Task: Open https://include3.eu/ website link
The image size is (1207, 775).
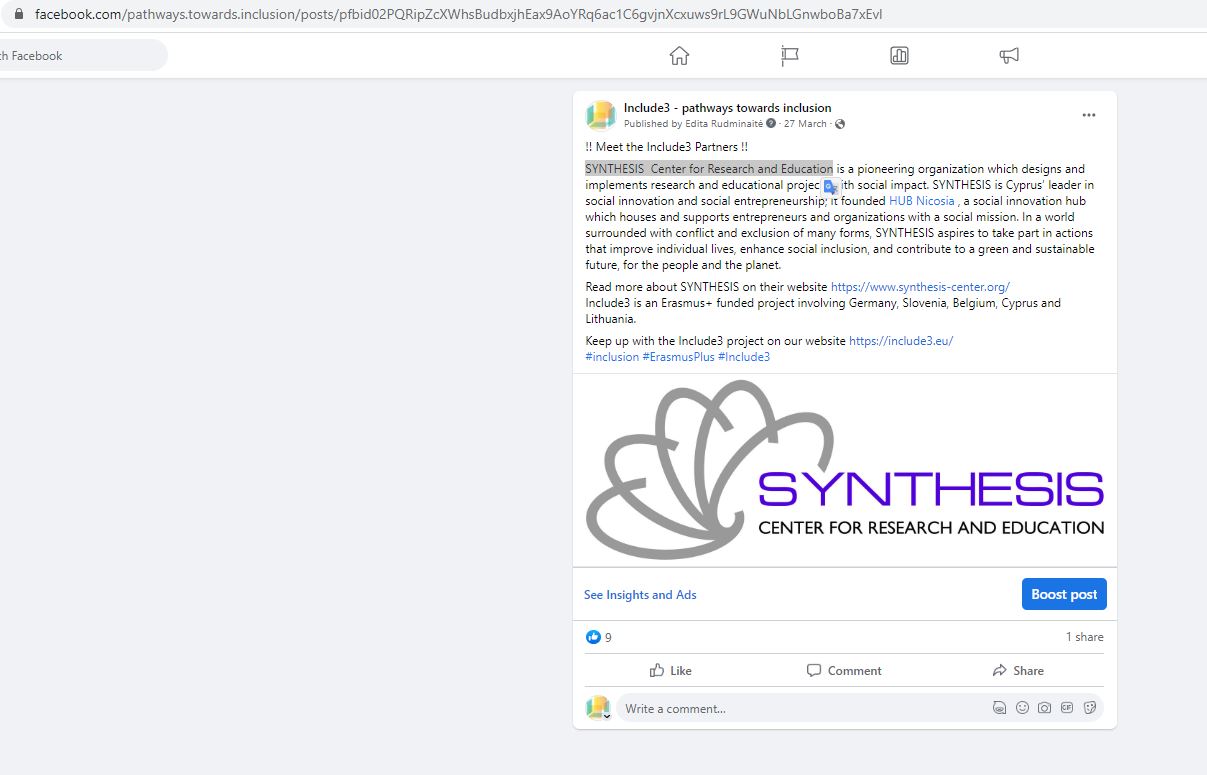Action: [901, 341]
